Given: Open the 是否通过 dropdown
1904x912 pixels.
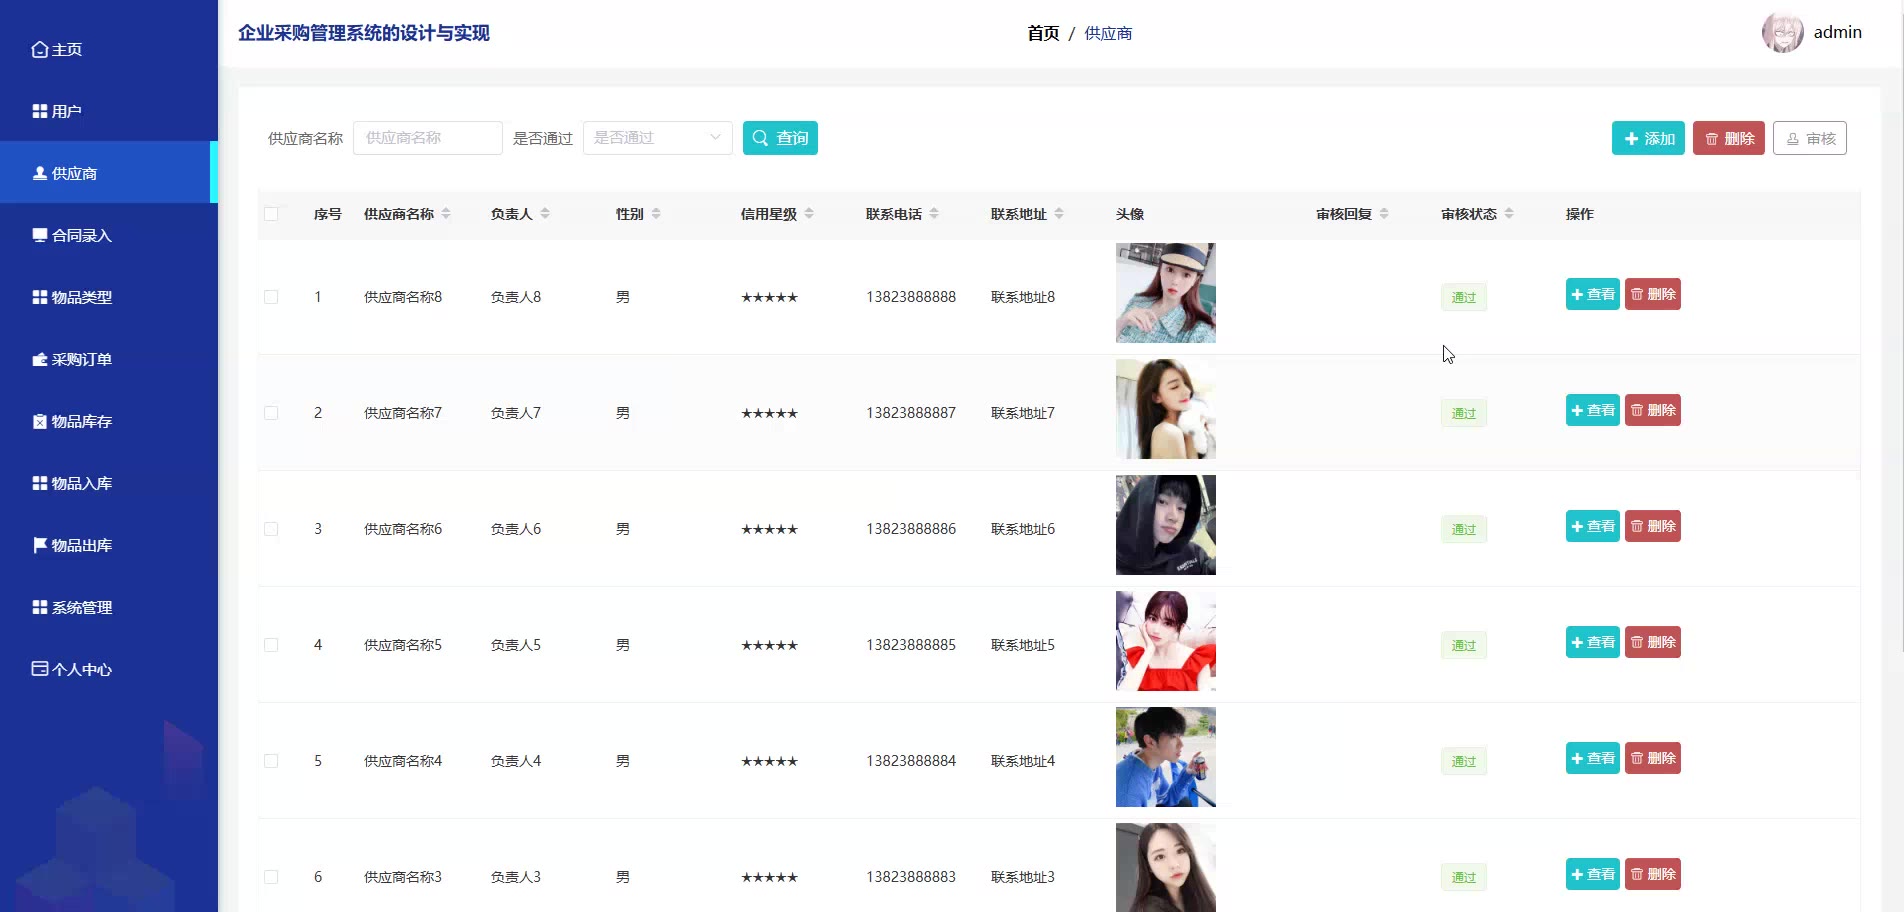Looking at the screenshot, I should point(657,138).
